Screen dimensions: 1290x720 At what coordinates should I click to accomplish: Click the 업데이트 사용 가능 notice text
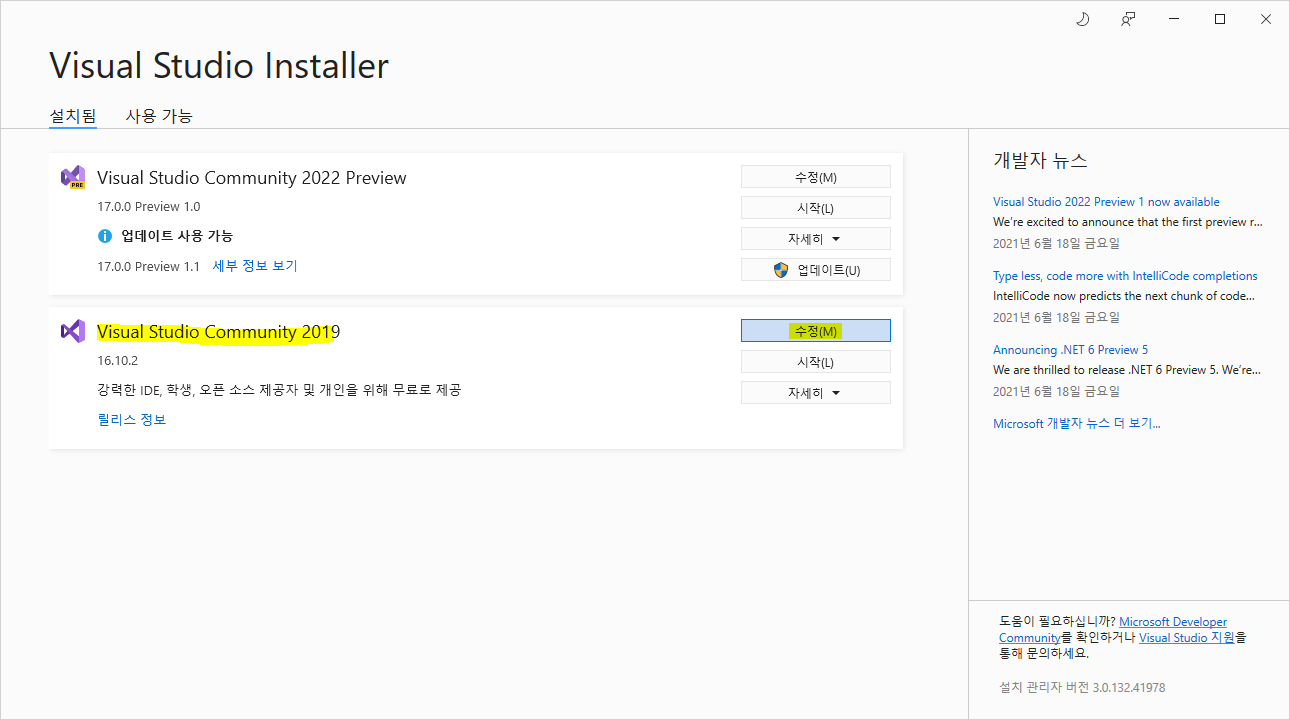pos(177,236)
